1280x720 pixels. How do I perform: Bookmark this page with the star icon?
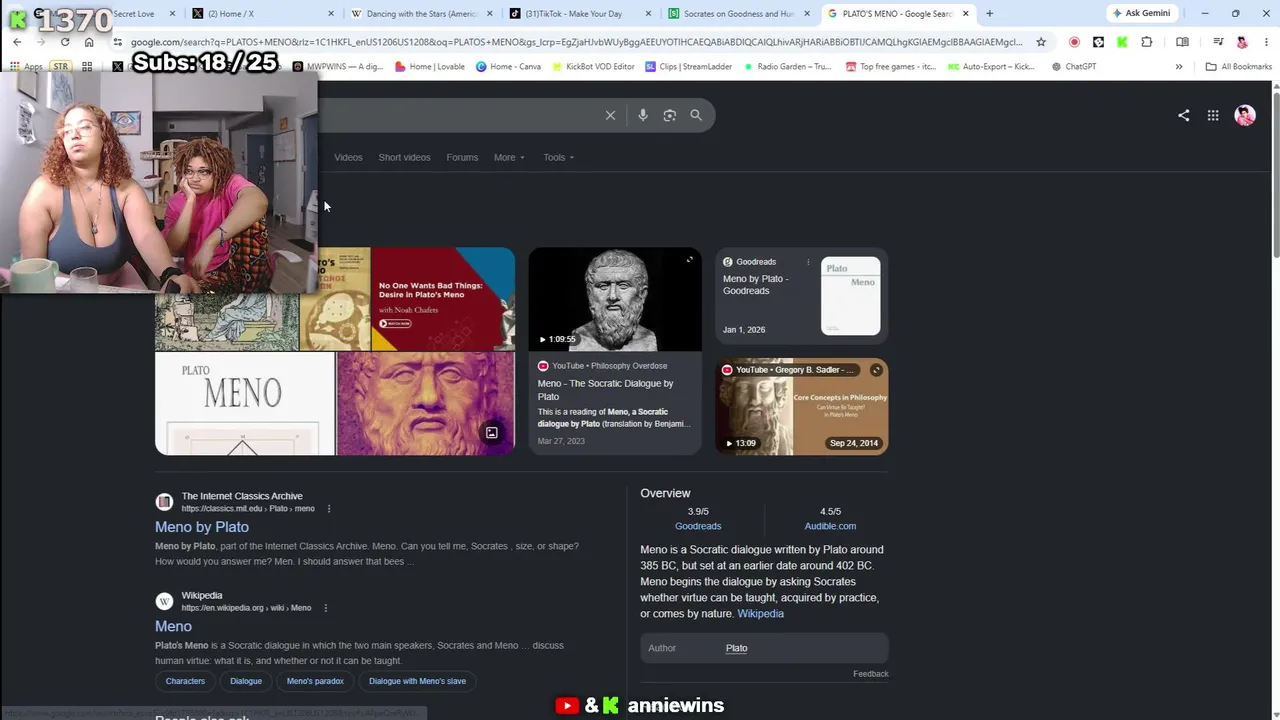(x=1041, y=42)
